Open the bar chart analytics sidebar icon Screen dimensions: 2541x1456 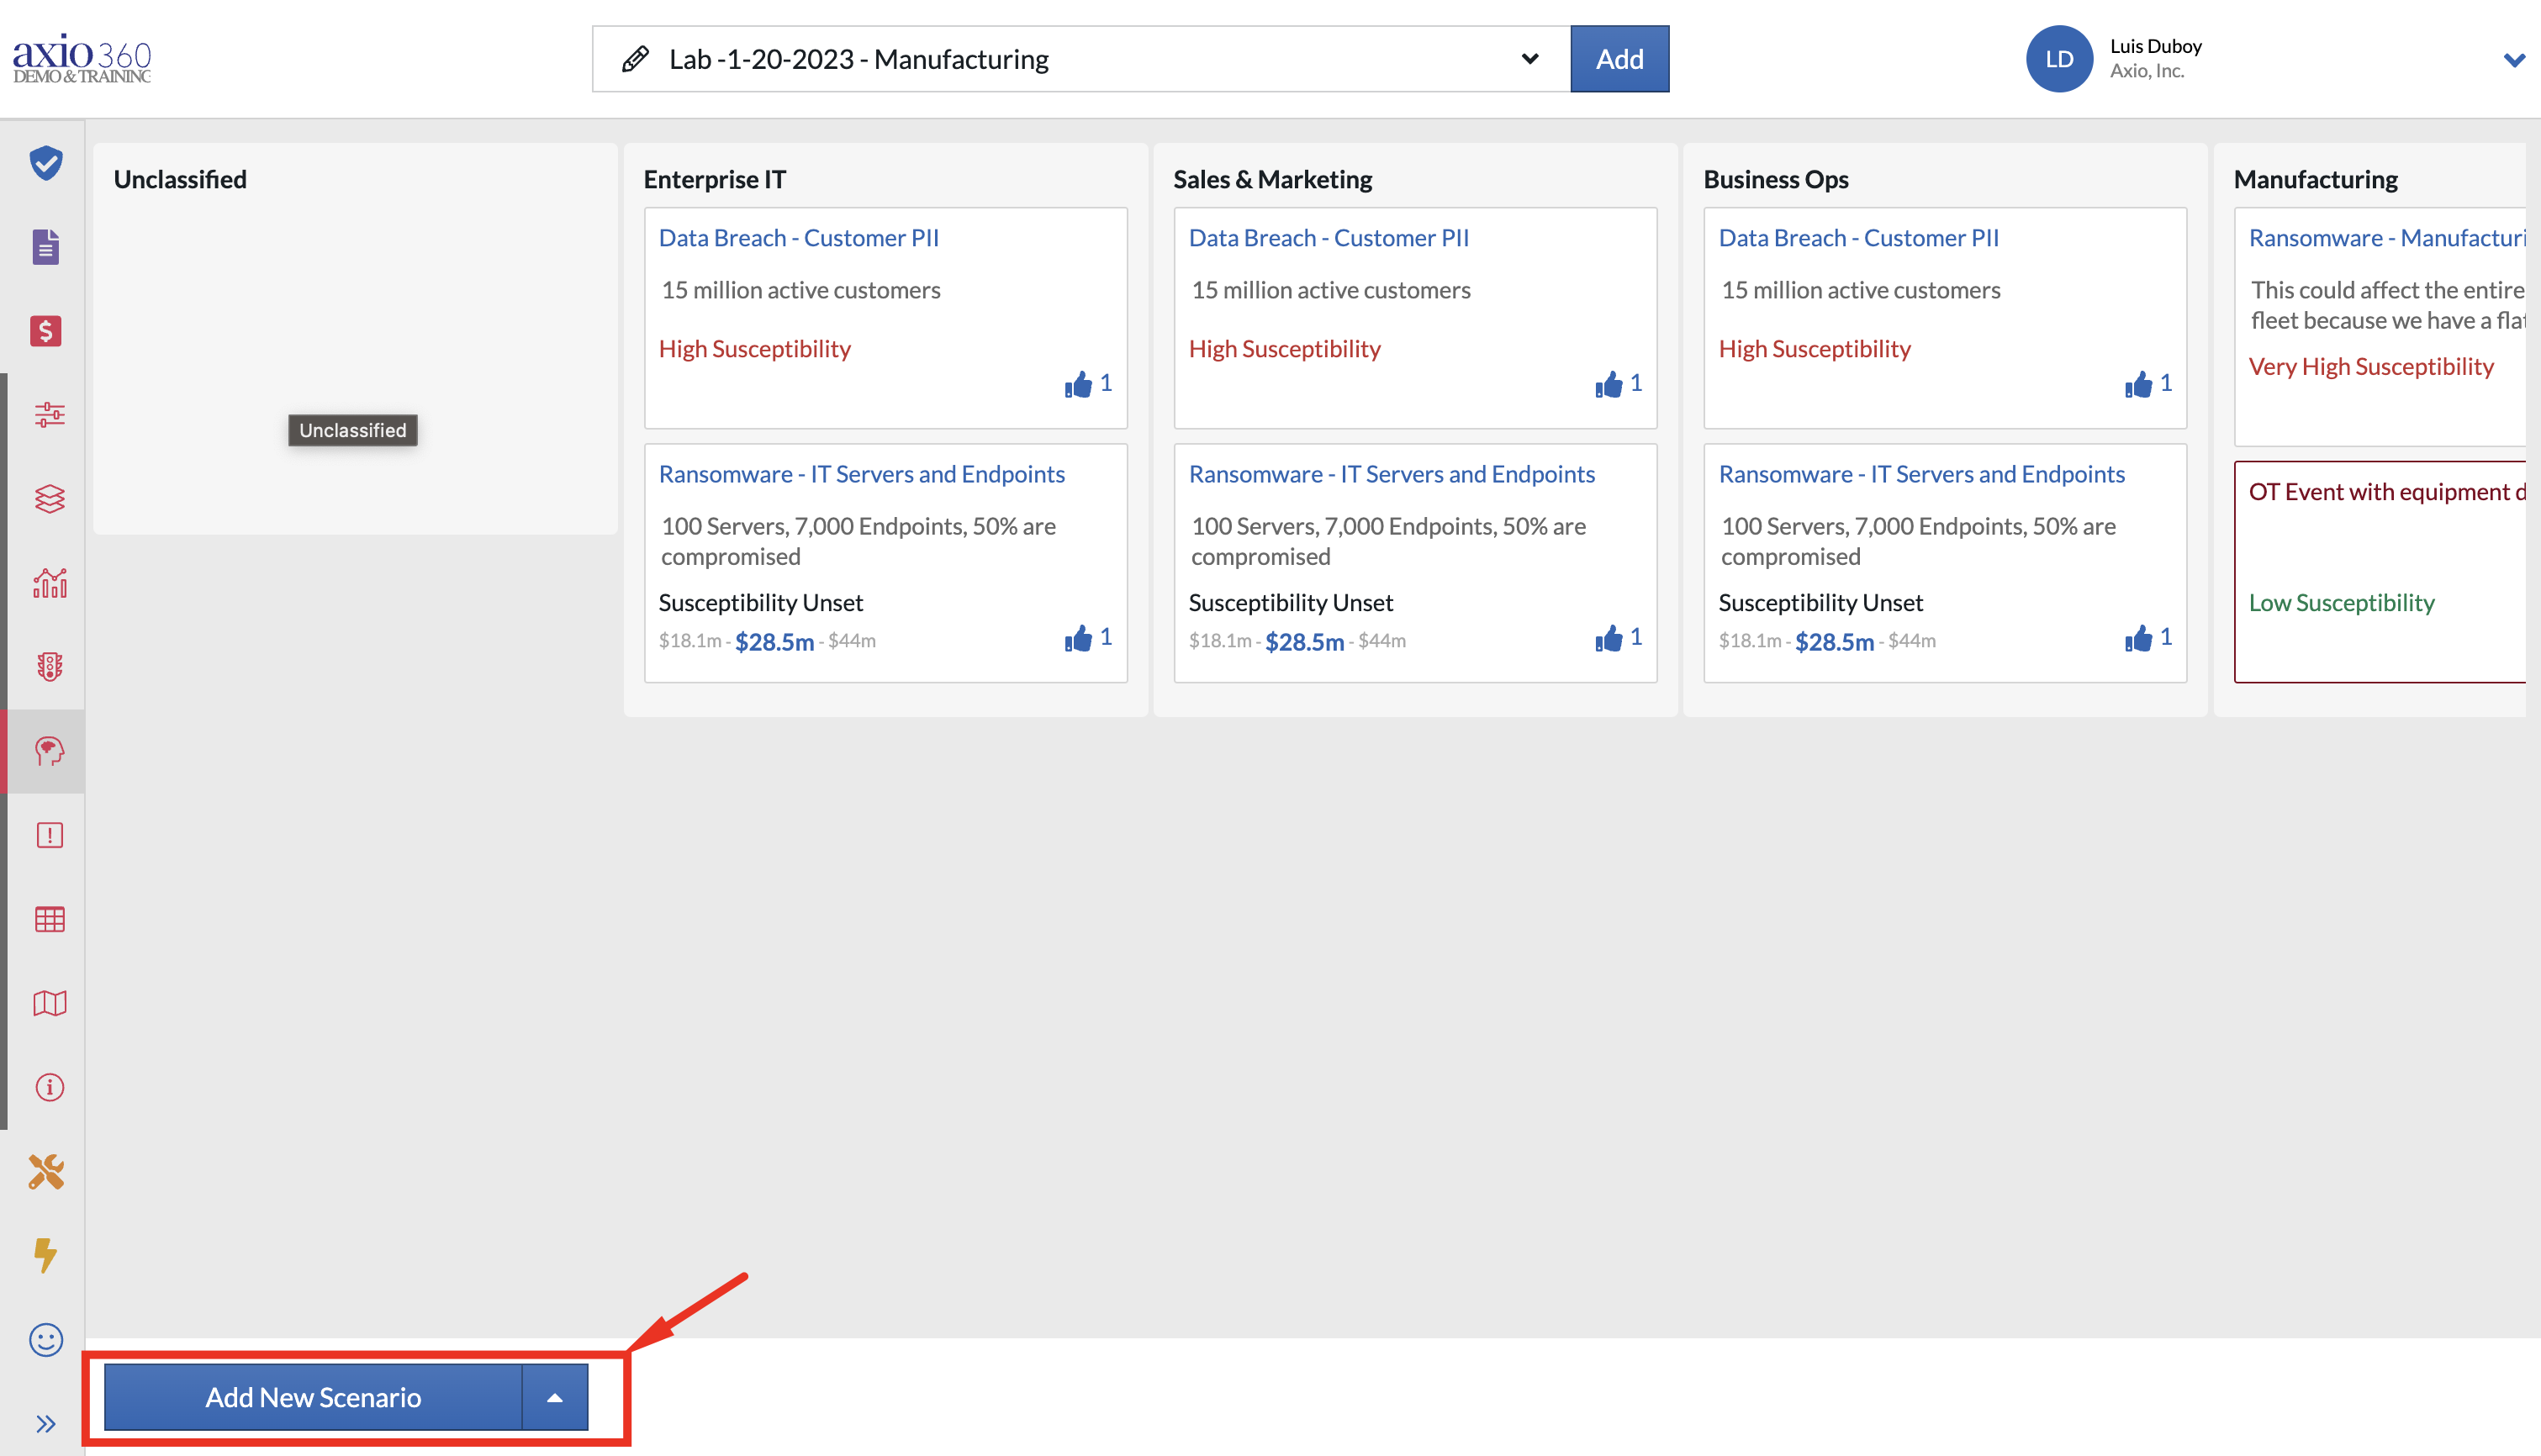point(49,582)
